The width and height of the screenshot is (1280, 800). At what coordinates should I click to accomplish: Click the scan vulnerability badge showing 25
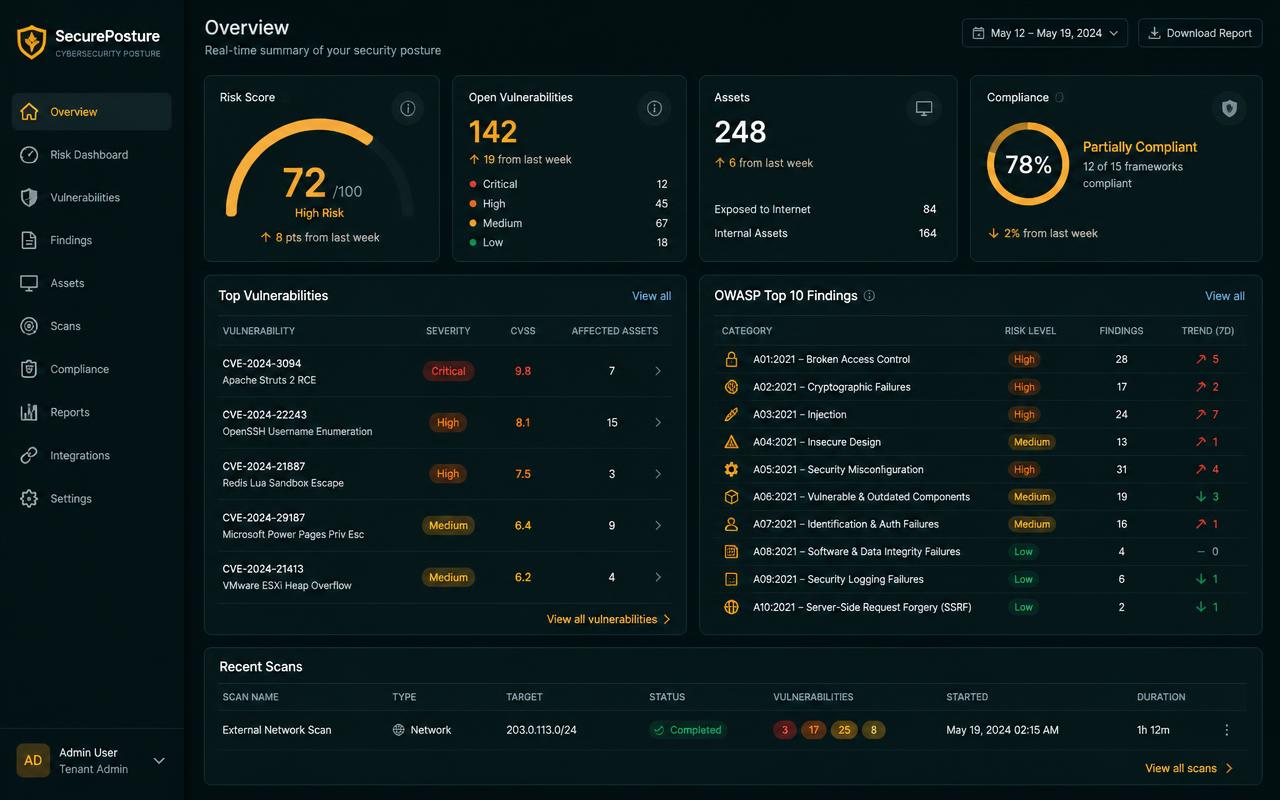tap(844, 730)
